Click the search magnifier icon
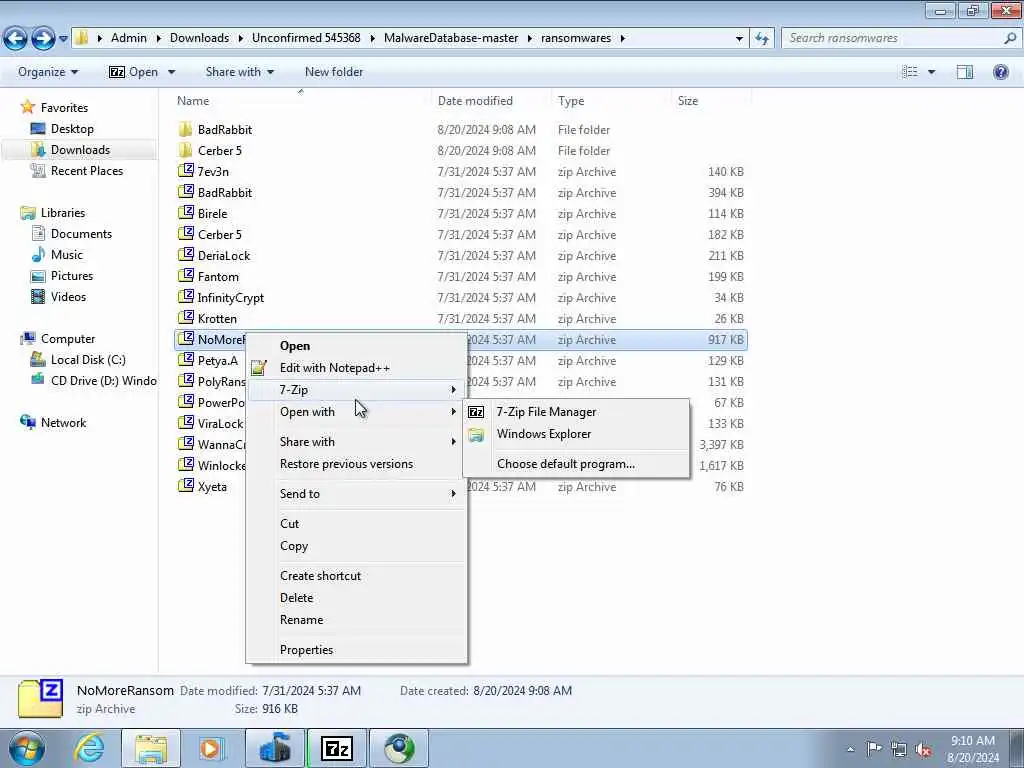Screen dimensions: 1024x768 1010,38
